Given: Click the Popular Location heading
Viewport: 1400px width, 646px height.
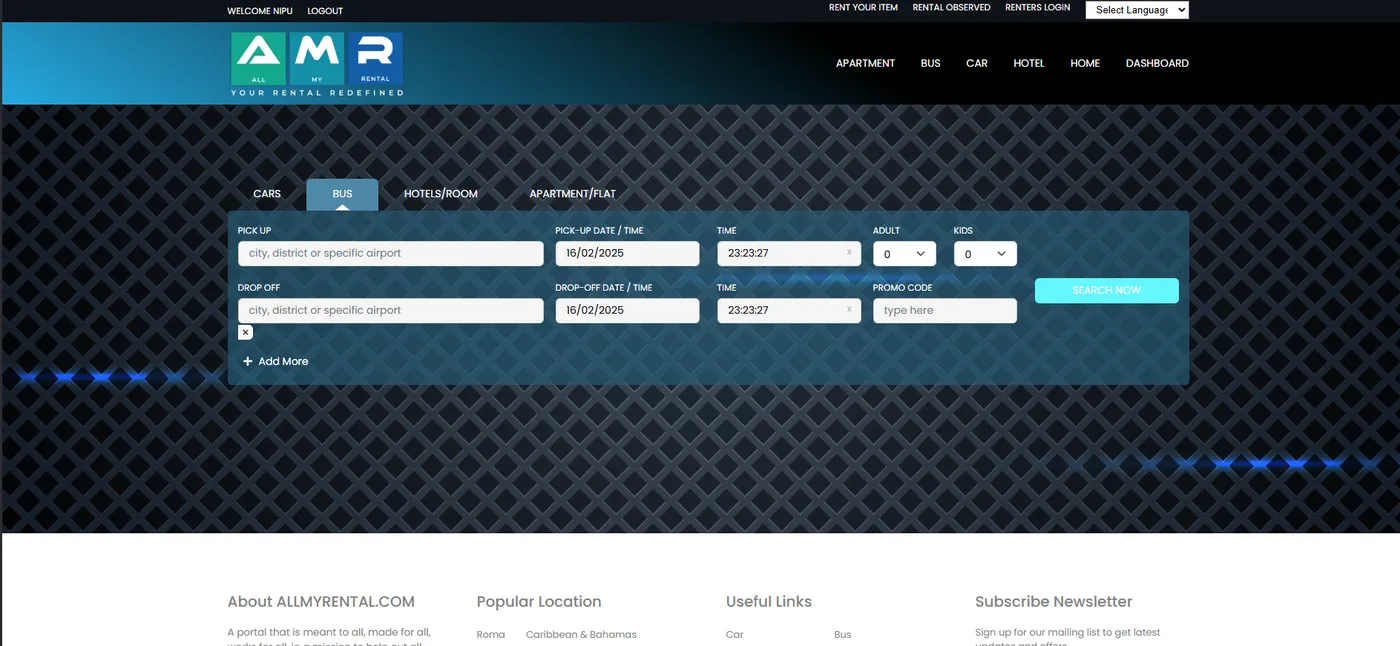Looking at the screenshot, I should (539, 602).
